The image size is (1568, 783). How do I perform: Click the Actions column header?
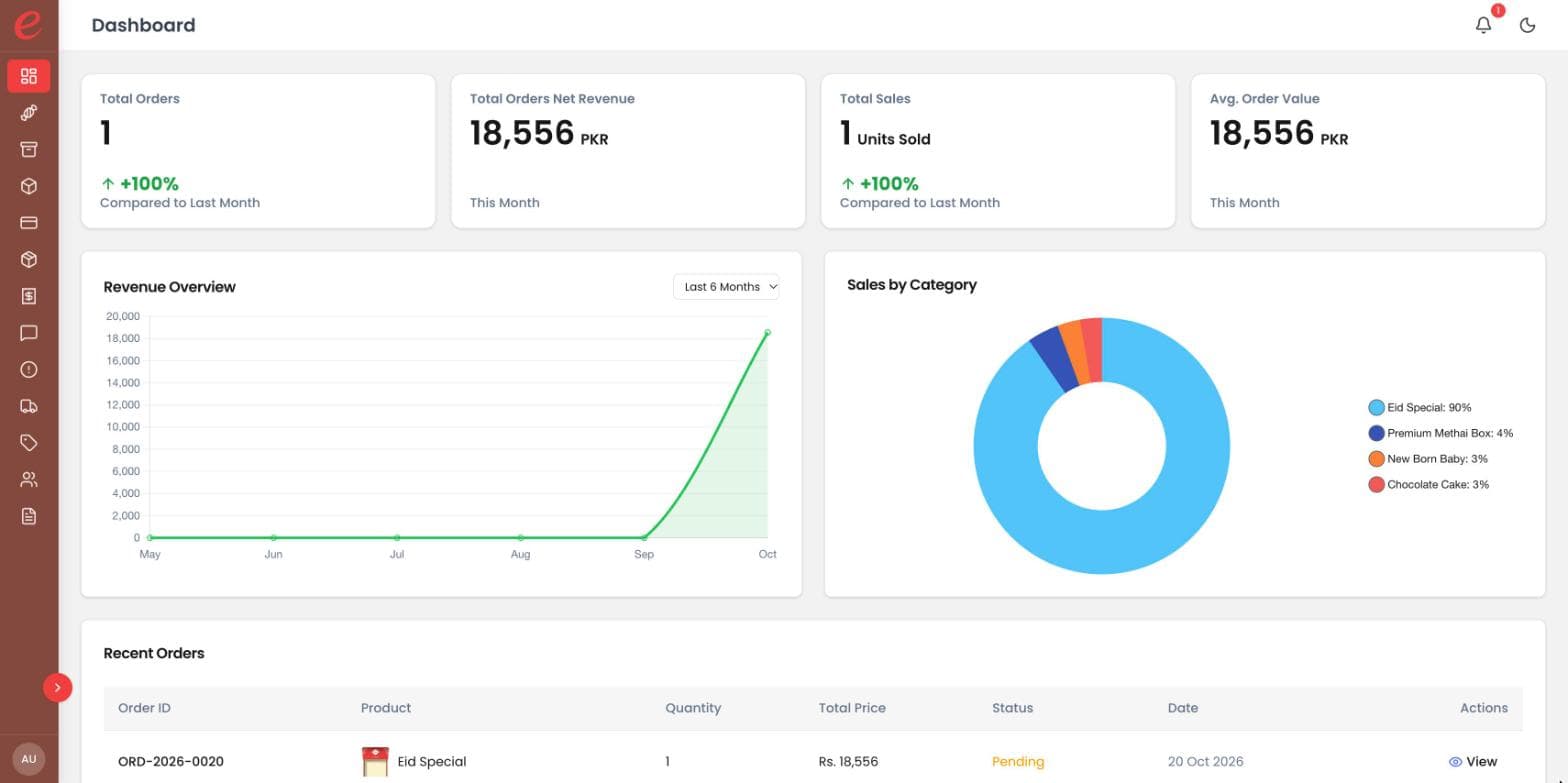pyautogui.click(x=1484, y=708)
